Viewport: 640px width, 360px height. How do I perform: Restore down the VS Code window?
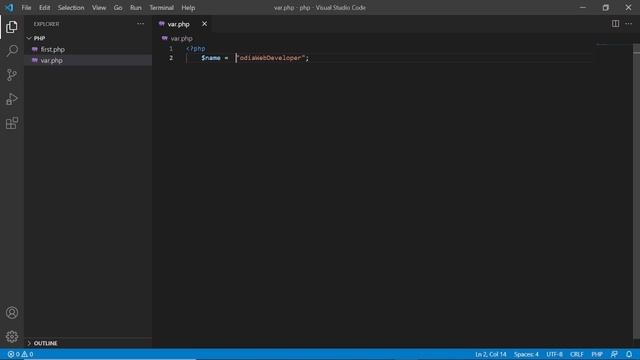click(x=606, y=7)
